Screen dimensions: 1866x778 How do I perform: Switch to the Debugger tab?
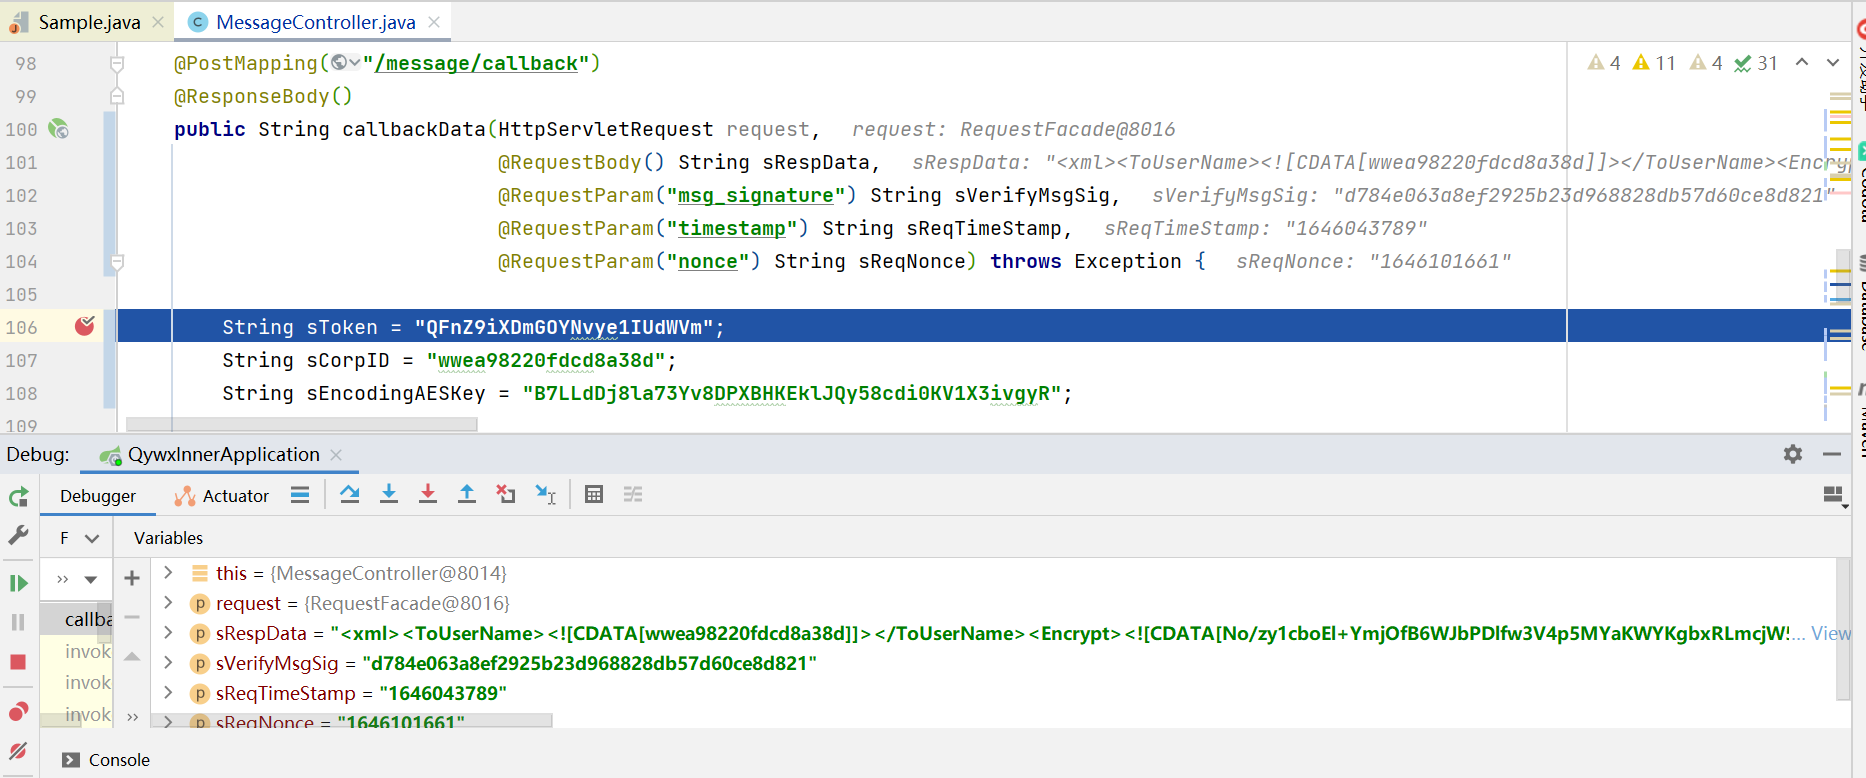[x=98, y=496]
